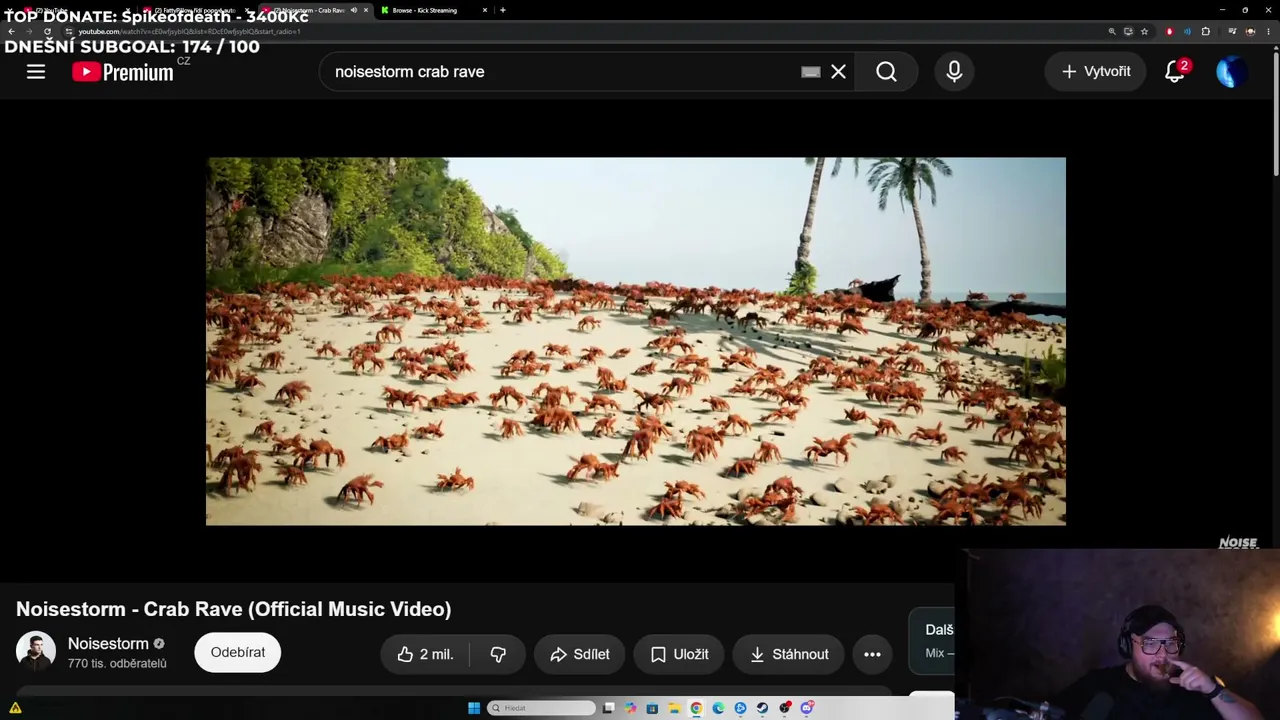
Task: Dislike the video with thumbs down
Action: click(x=498, y=654)
